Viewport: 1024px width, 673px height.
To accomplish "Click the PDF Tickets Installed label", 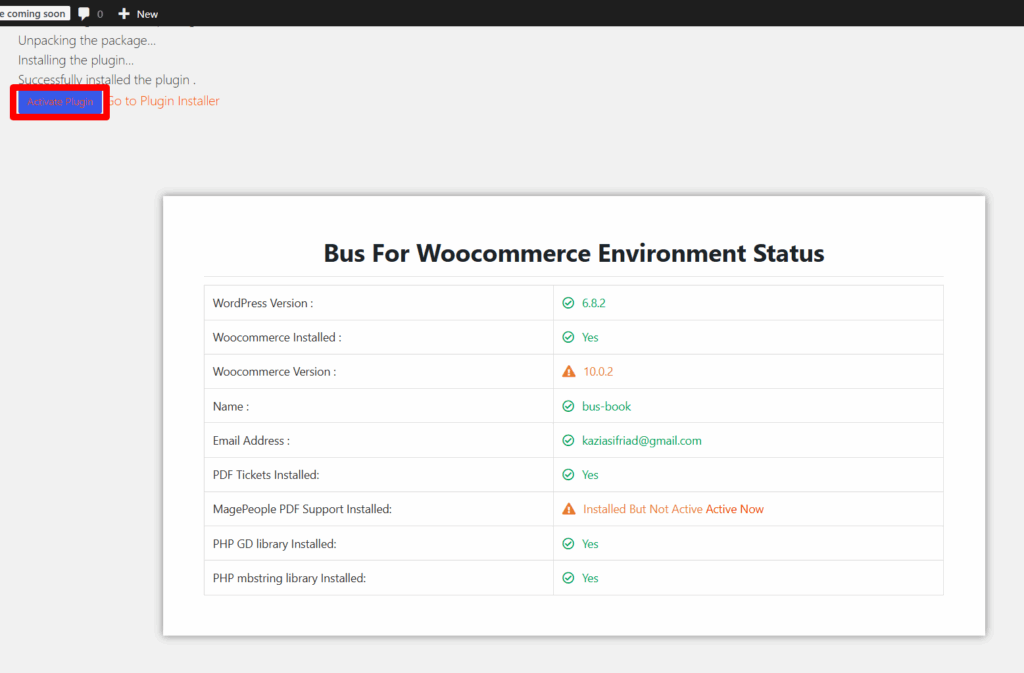I will pos(266,475).
